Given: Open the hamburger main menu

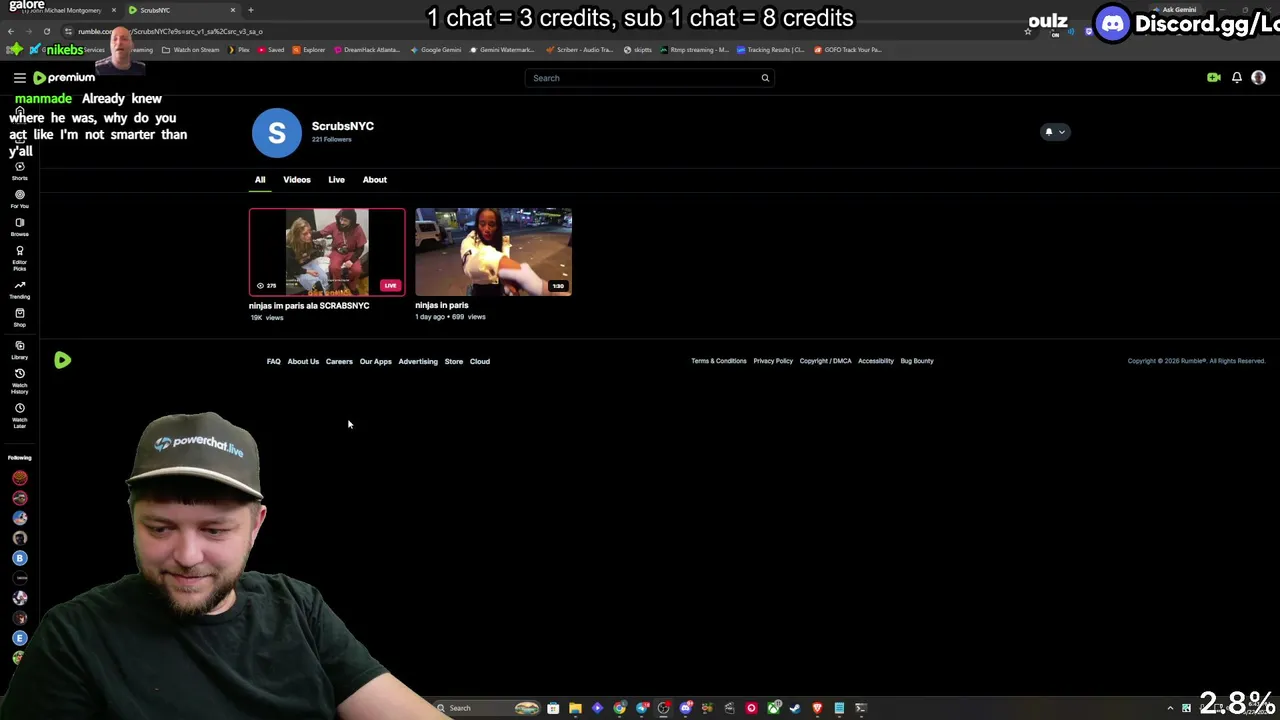Looking at the screenshot, I should [x=19, y=78].
